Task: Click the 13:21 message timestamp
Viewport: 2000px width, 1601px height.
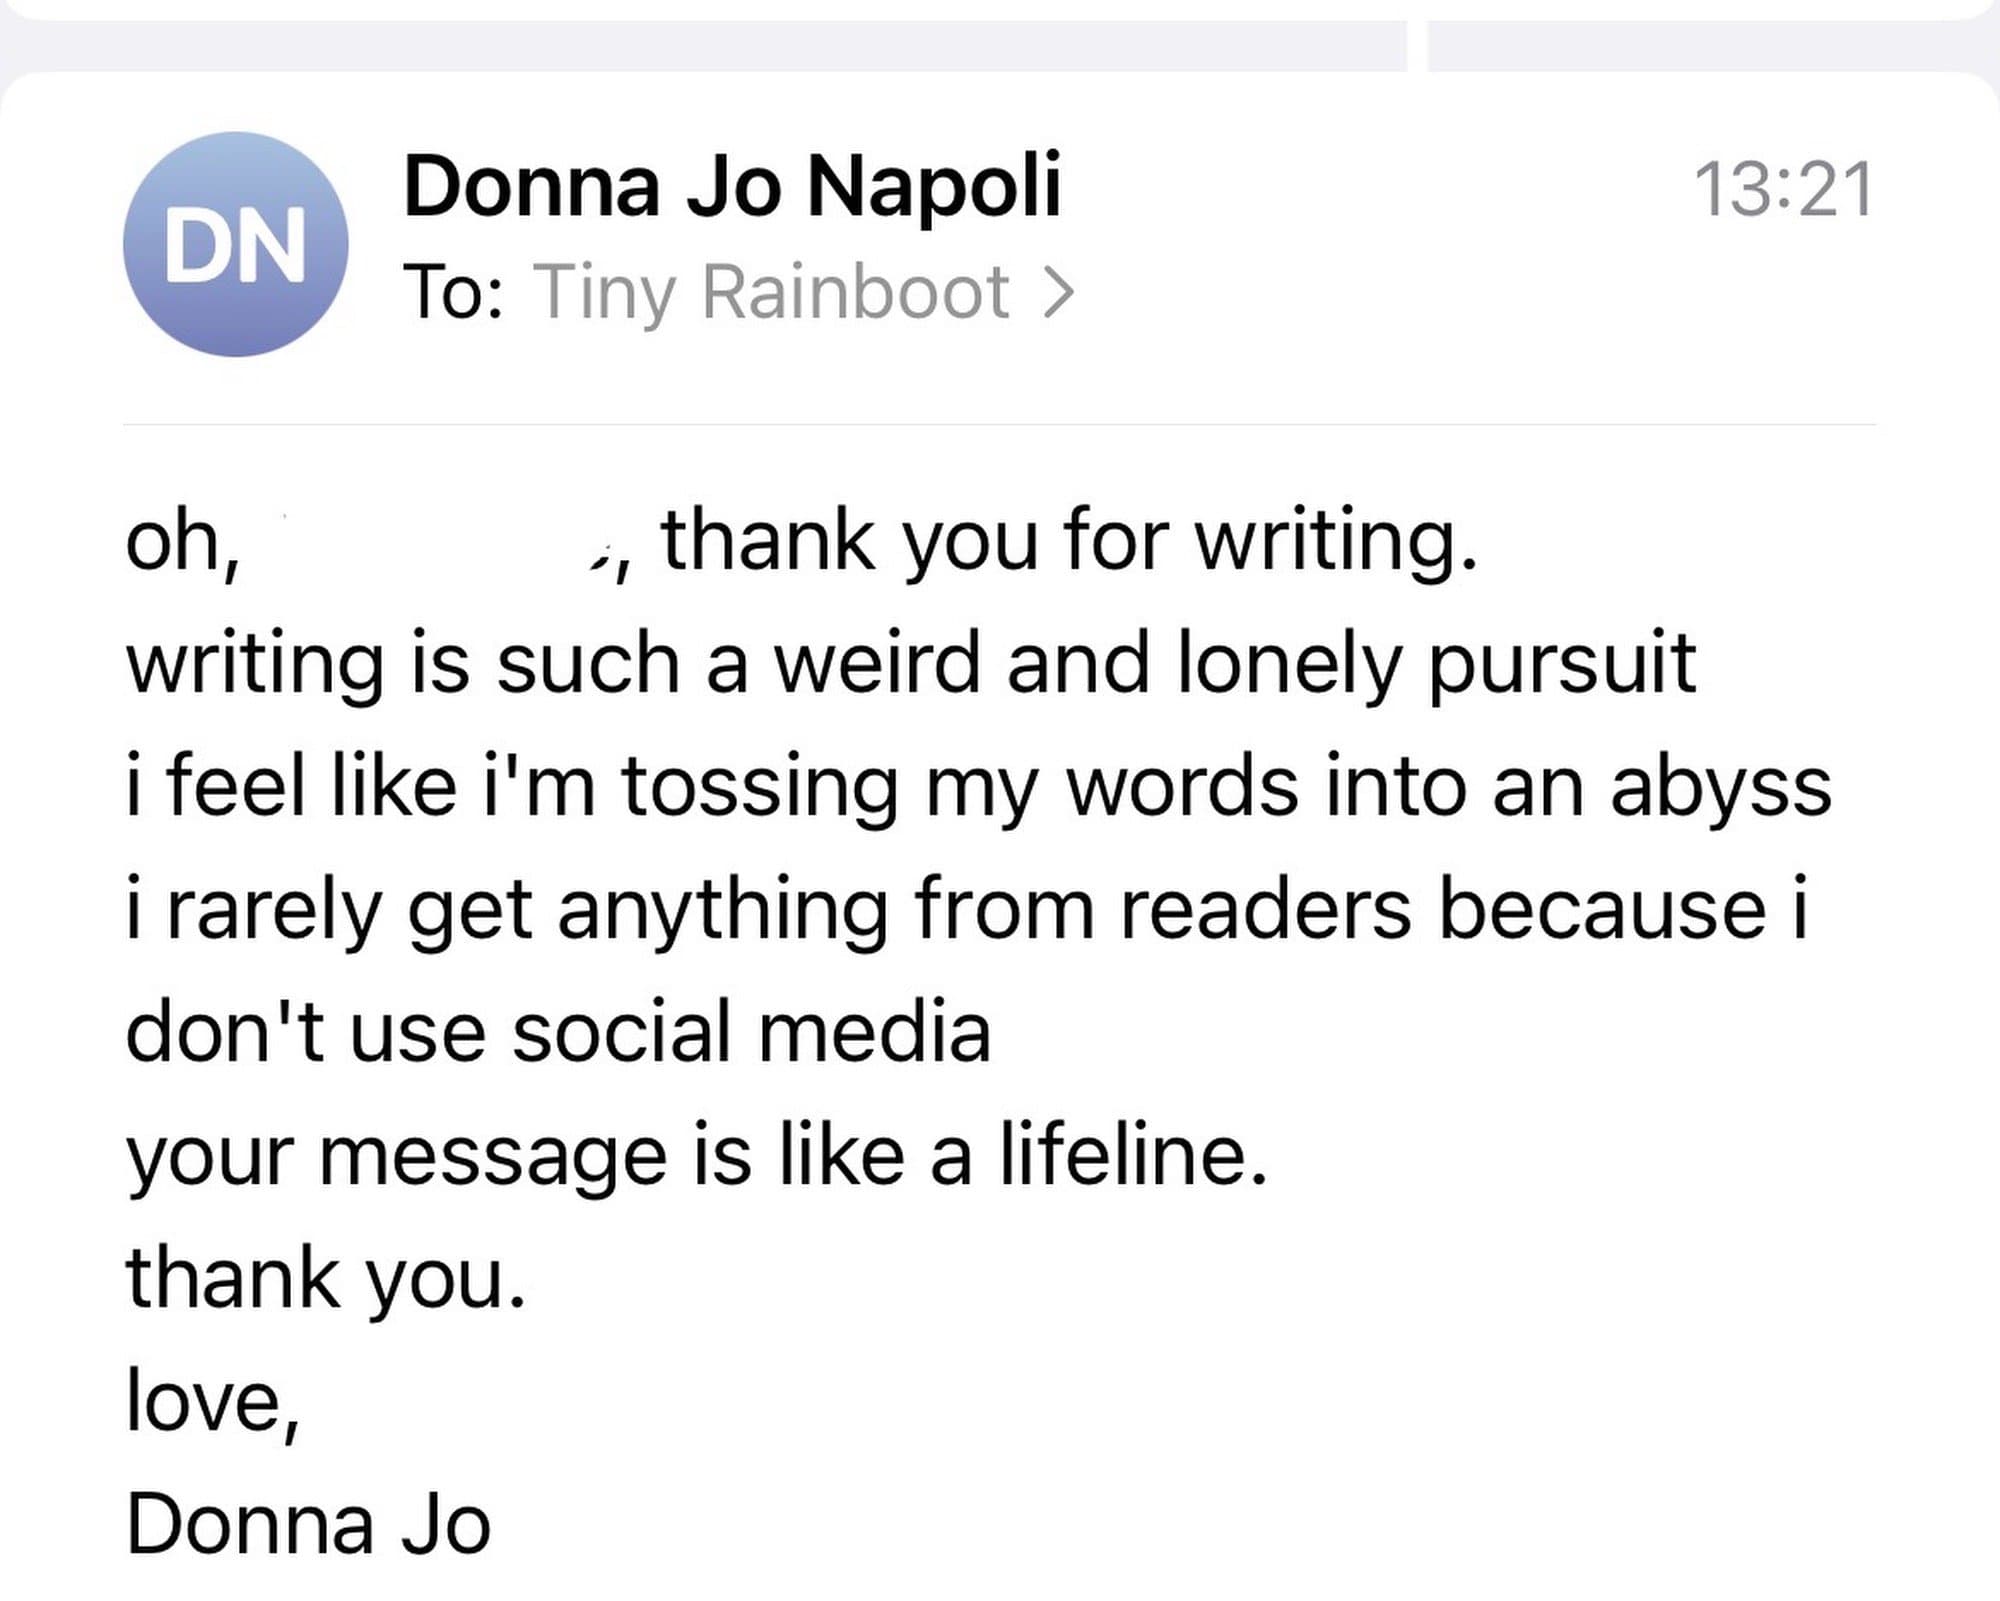Action: (x=1782, y=189)
